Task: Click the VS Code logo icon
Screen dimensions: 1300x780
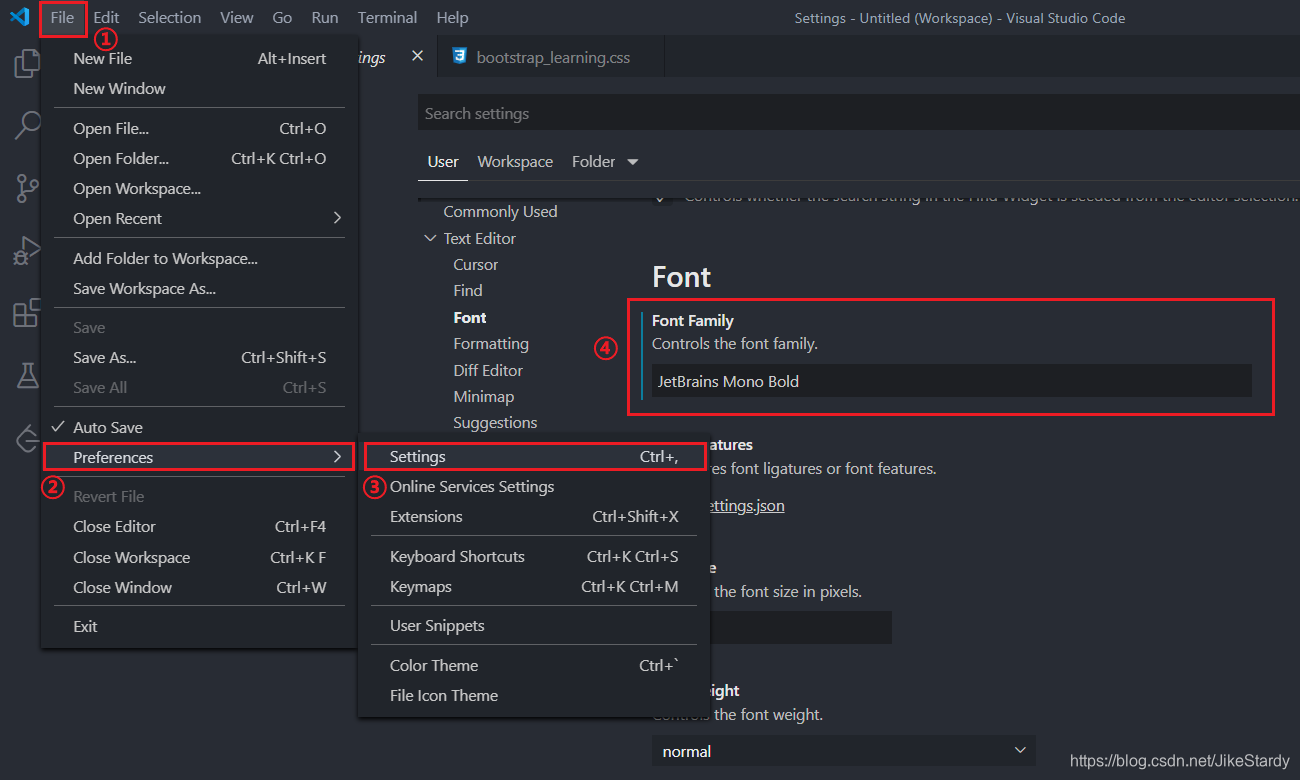Action: coord(19,17)
